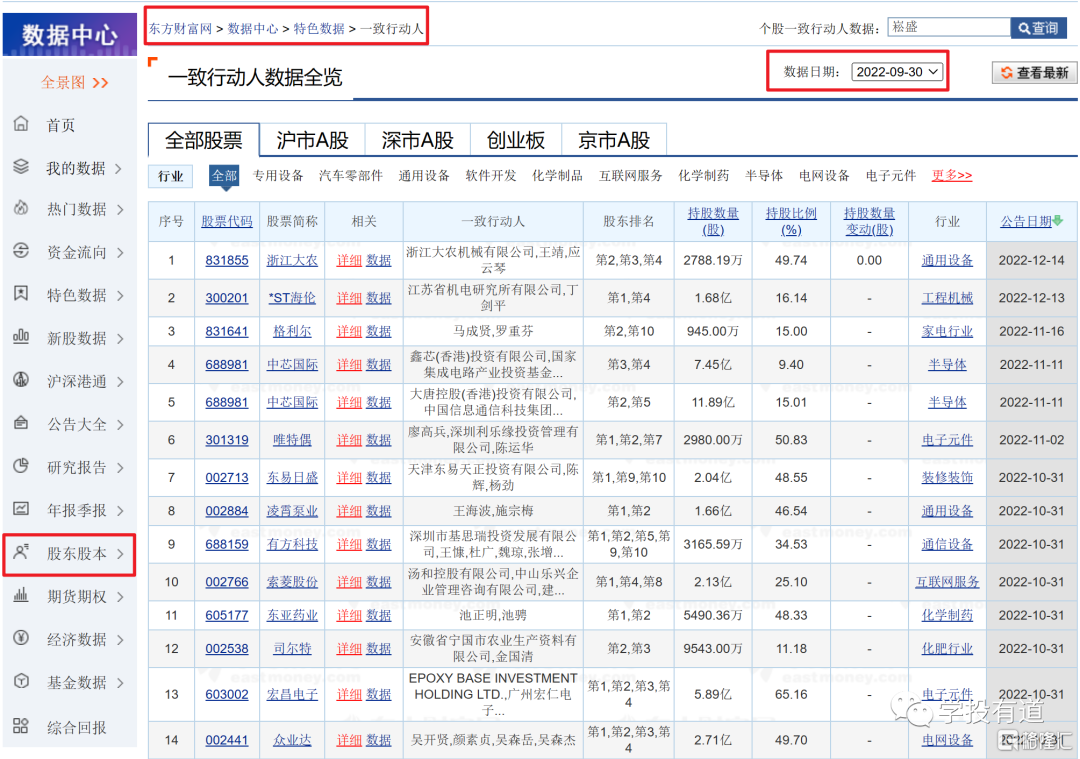Sort by the 股票代码 column header
Screen dimensions: 1080x759
click(x=227, y=221)
